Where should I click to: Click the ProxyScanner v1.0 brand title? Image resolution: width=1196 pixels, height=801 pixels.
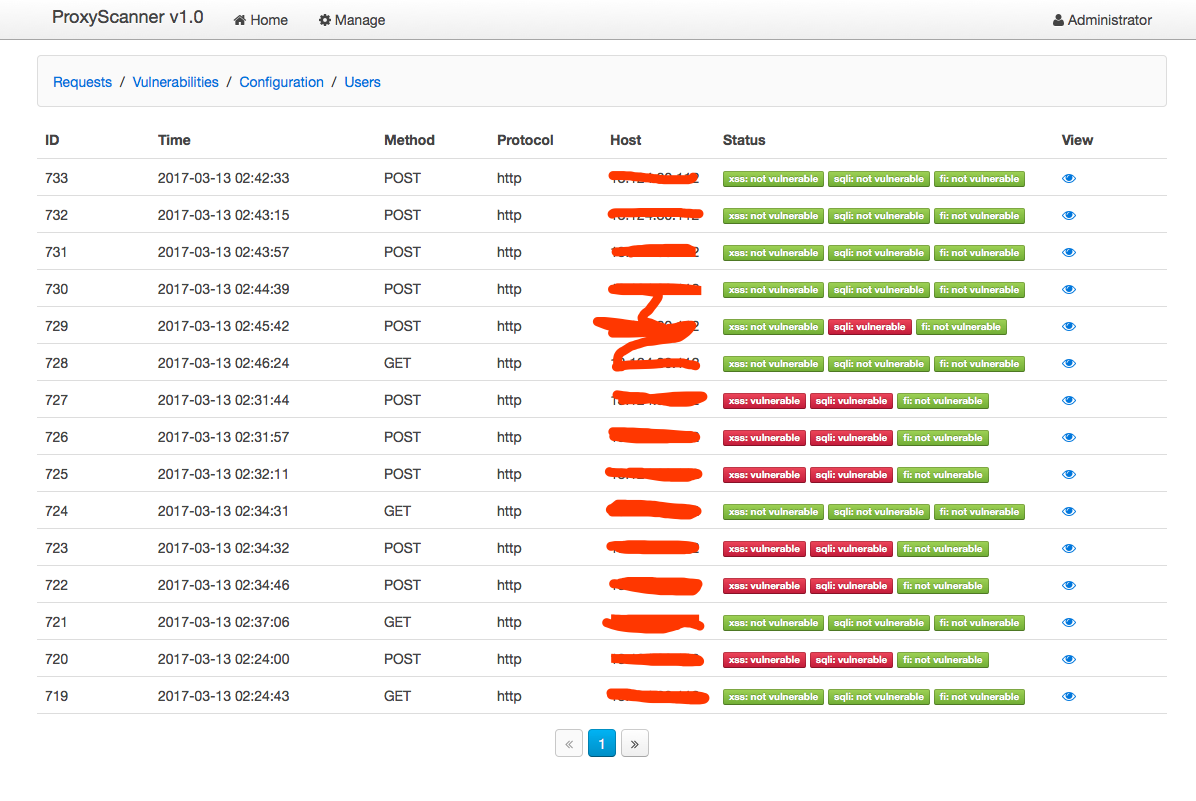pos(127,18)
